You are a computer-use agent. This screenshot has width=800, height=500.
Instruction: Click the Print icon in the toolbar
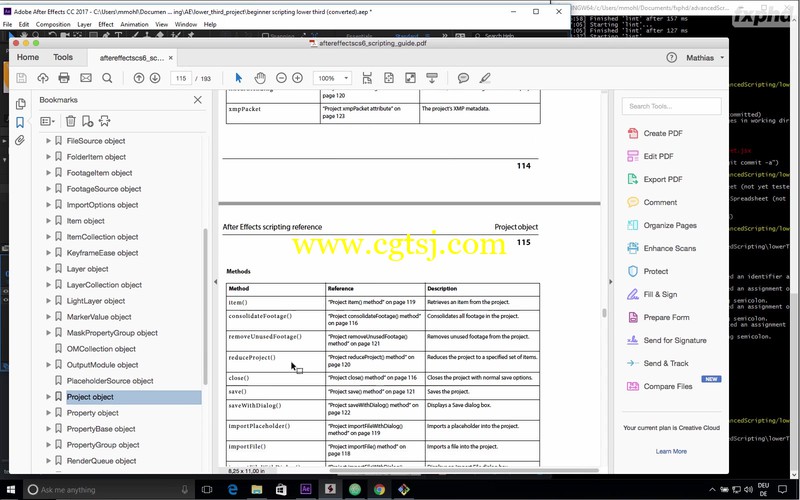point(64,78)
